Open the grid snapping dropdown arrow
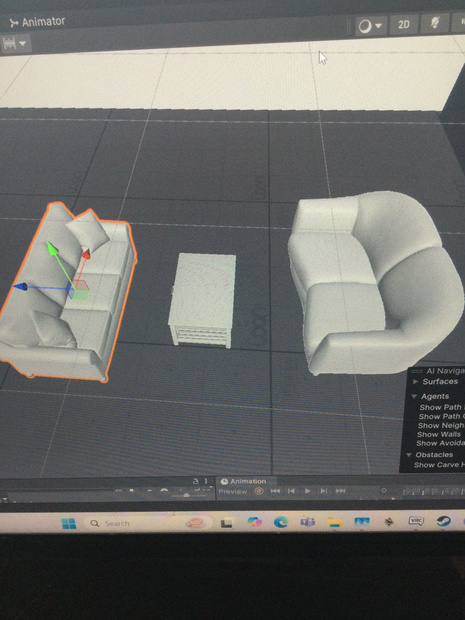 pos(23,43)
